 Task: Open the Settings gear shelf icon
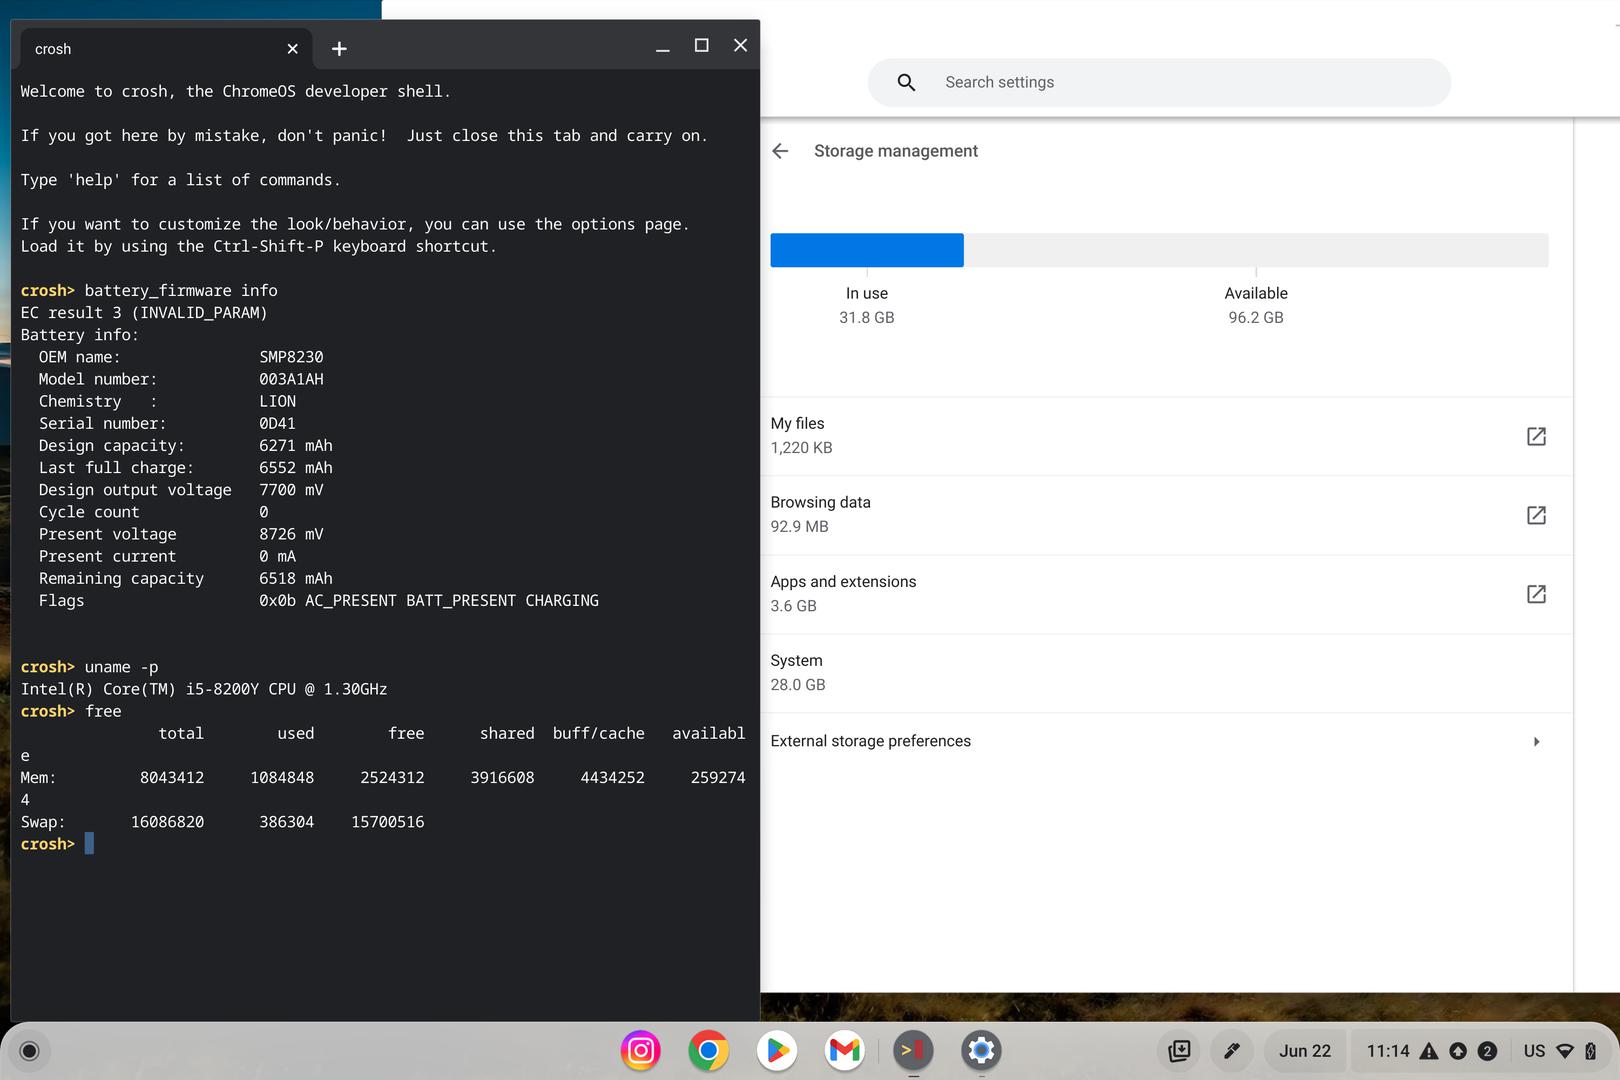pyautogui.click(x=981, y=1051)
